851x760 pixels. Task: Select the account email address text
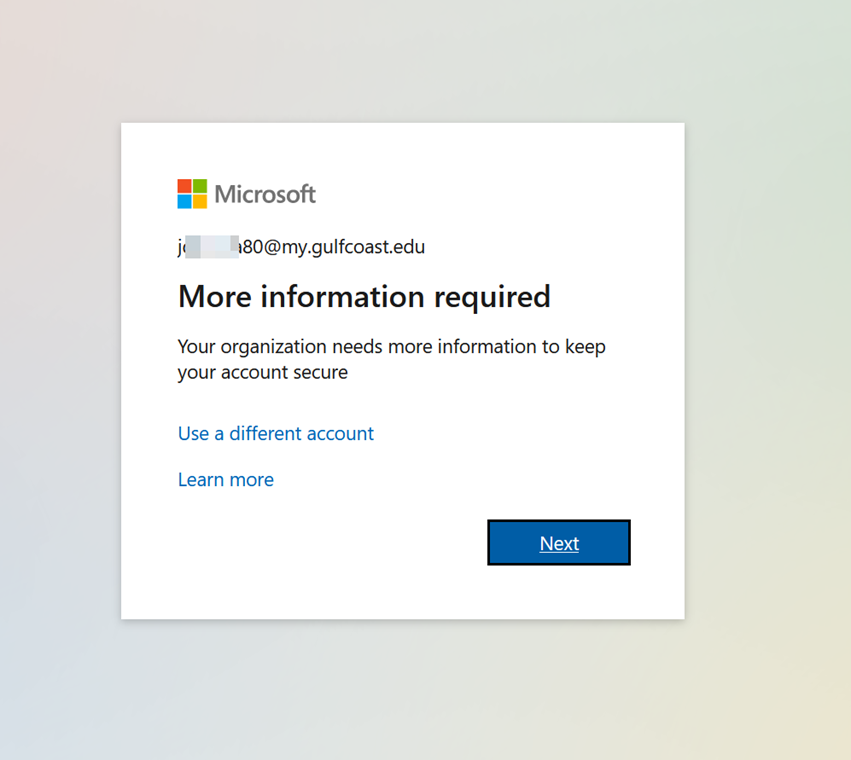301,246
